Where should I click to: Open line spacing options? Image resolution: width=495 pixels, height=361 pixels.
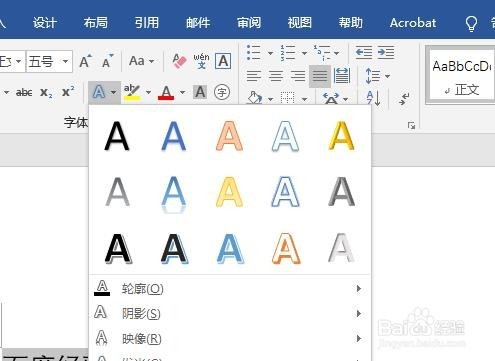click(x=373, y=76)
